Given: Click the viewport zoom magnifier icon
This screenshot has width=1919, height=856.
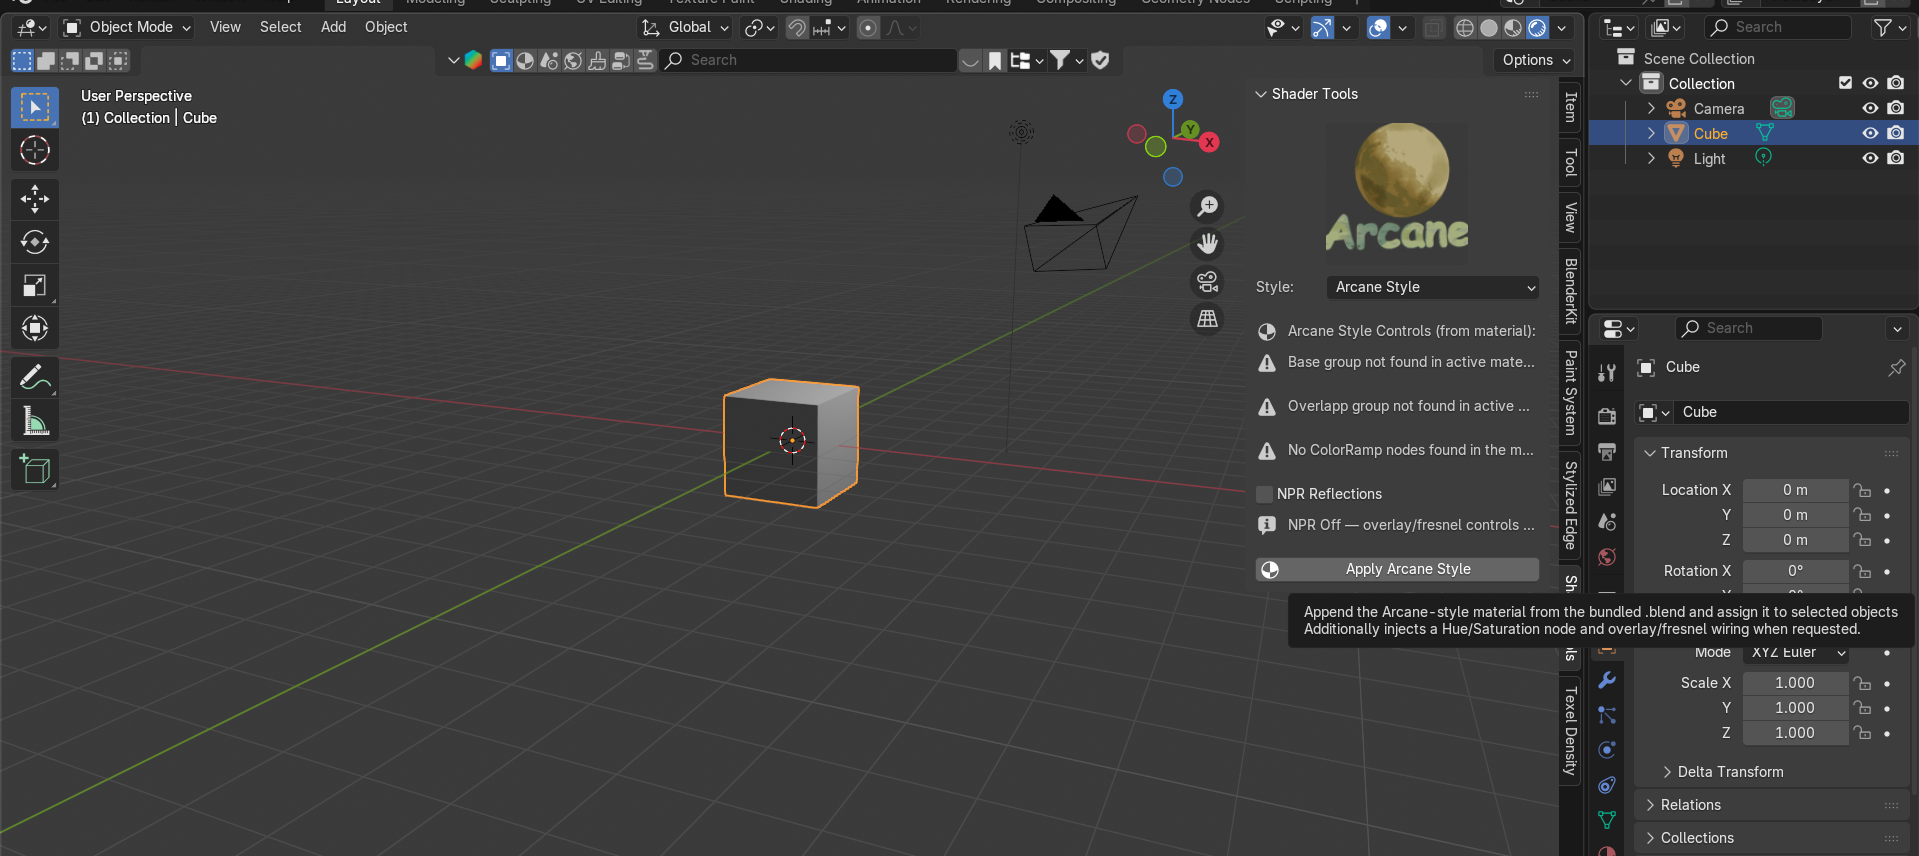Looking at the screenshot, I should [x=1208, y=206].
